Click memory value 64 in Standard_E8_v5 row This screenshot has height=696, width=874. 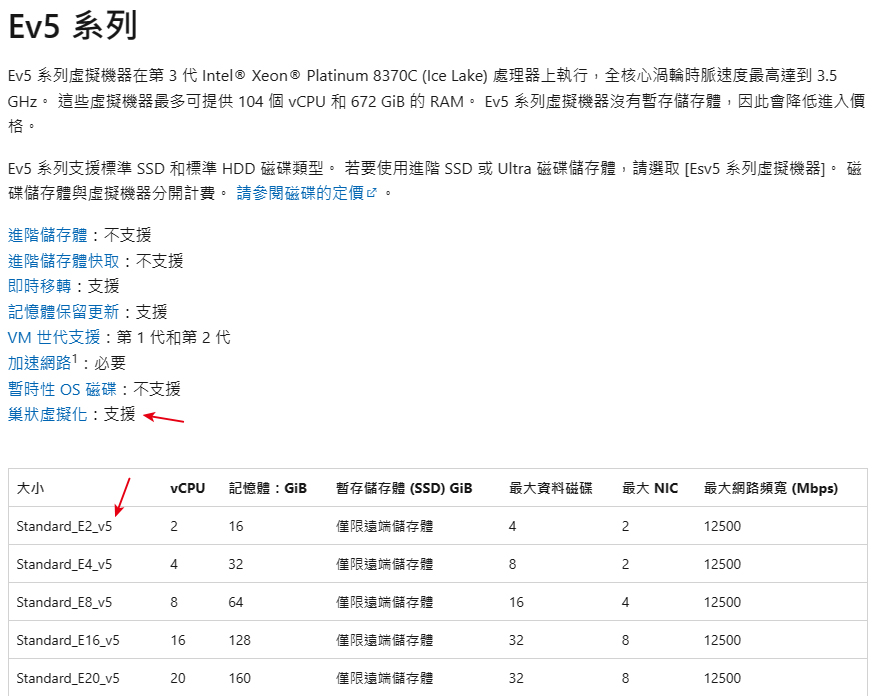[236, 602]
